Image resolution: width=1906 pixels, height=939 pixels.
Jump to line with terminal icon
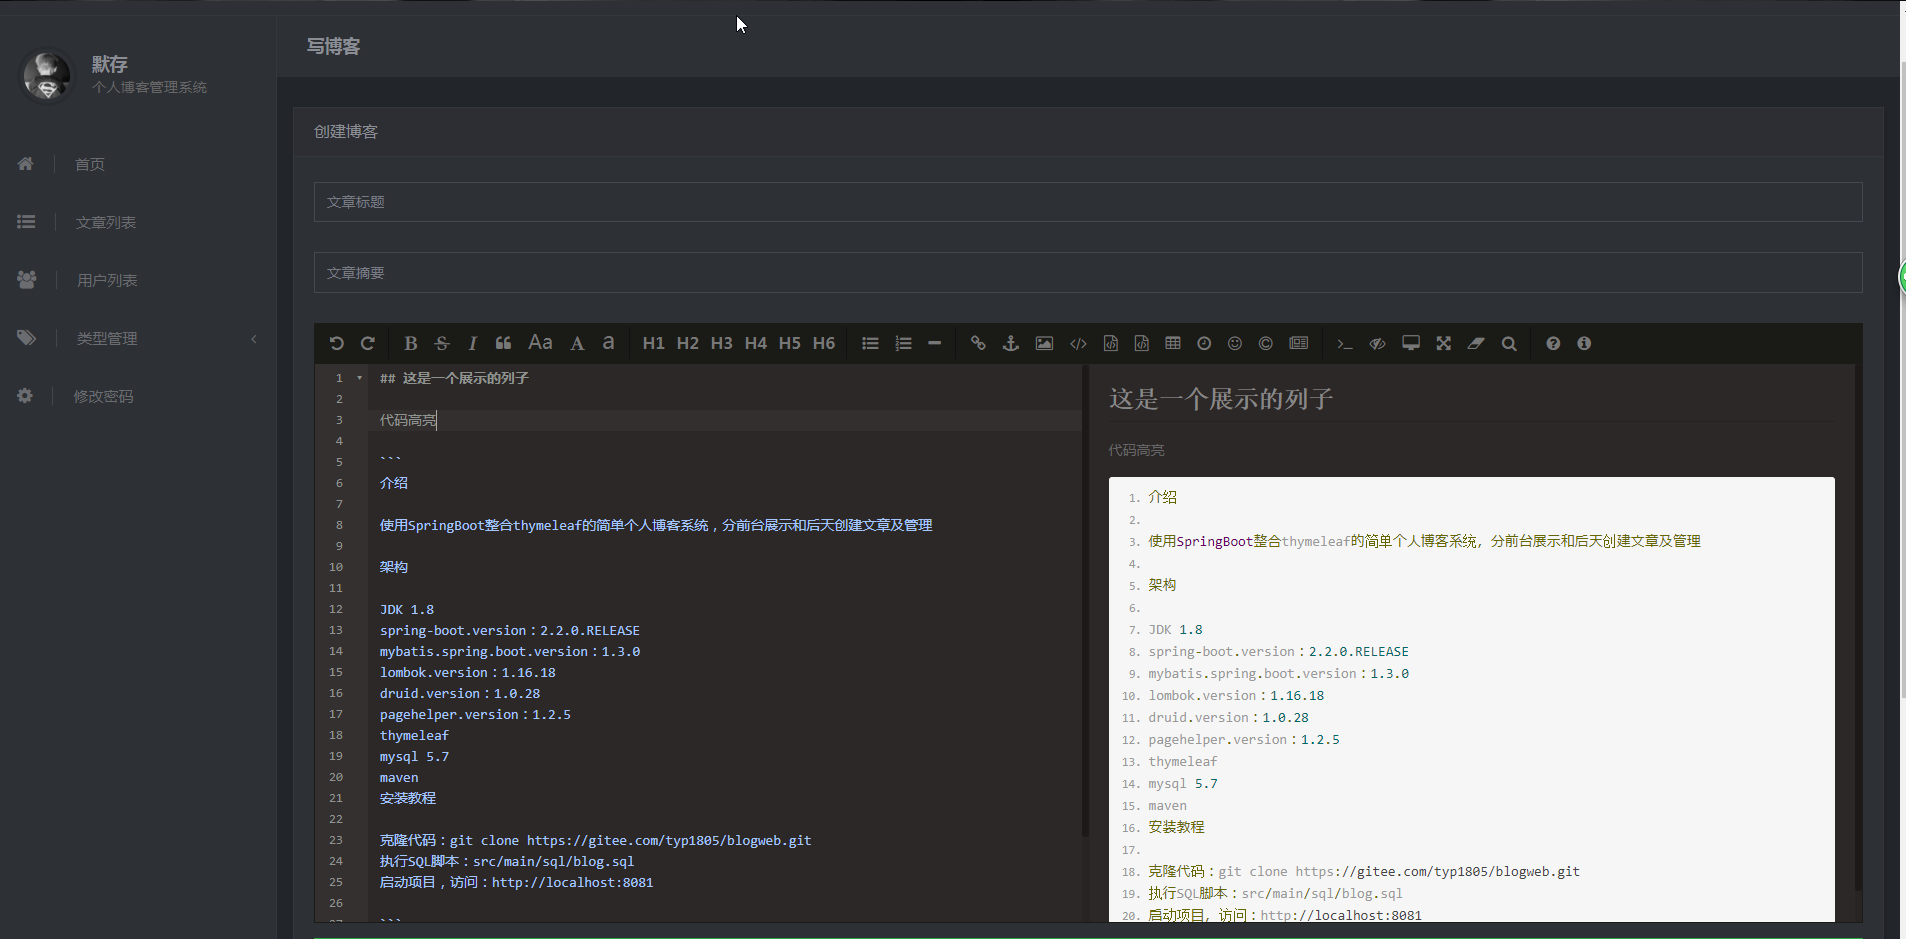click(x=1344, y=343)
